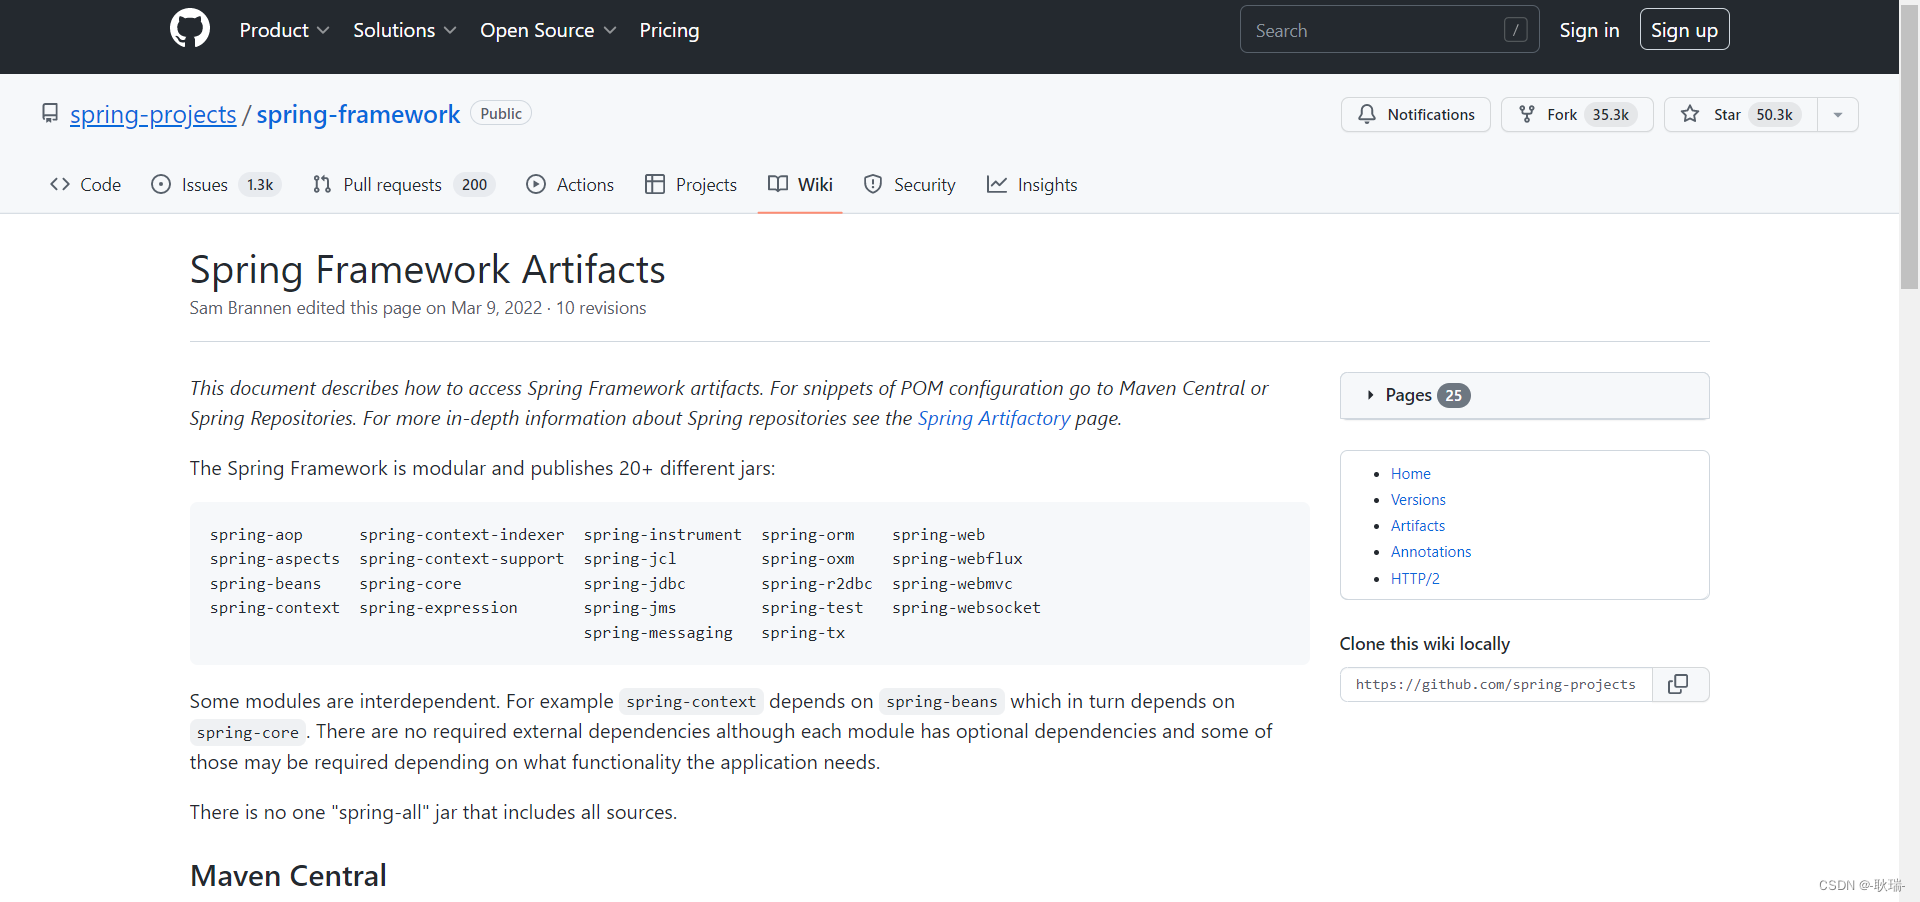Click the Fork branch icon
The width and height of the screenshot is (1920, 902).
coord(1527,114)
